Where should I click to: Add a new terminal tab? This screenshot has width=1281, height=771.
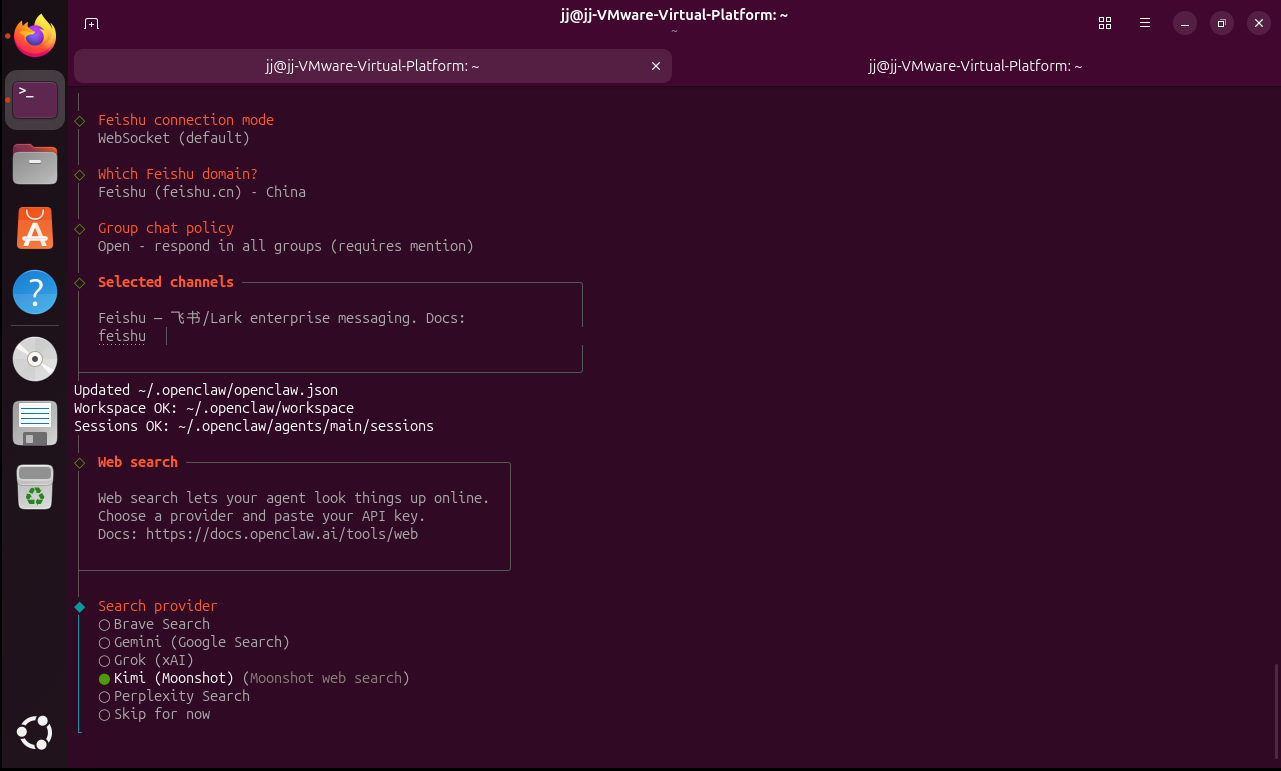[x=91, y=23]
